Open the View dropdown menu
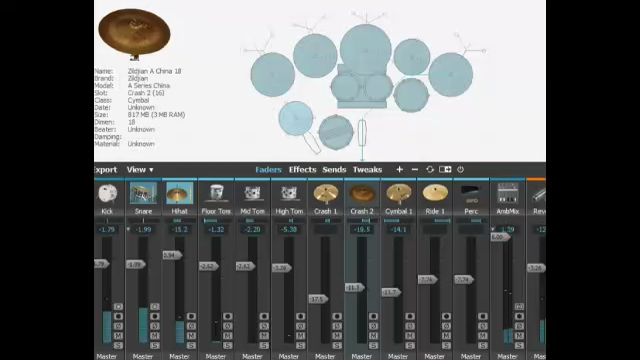This screenshot has height=360, width=640. tap(140, 169)
